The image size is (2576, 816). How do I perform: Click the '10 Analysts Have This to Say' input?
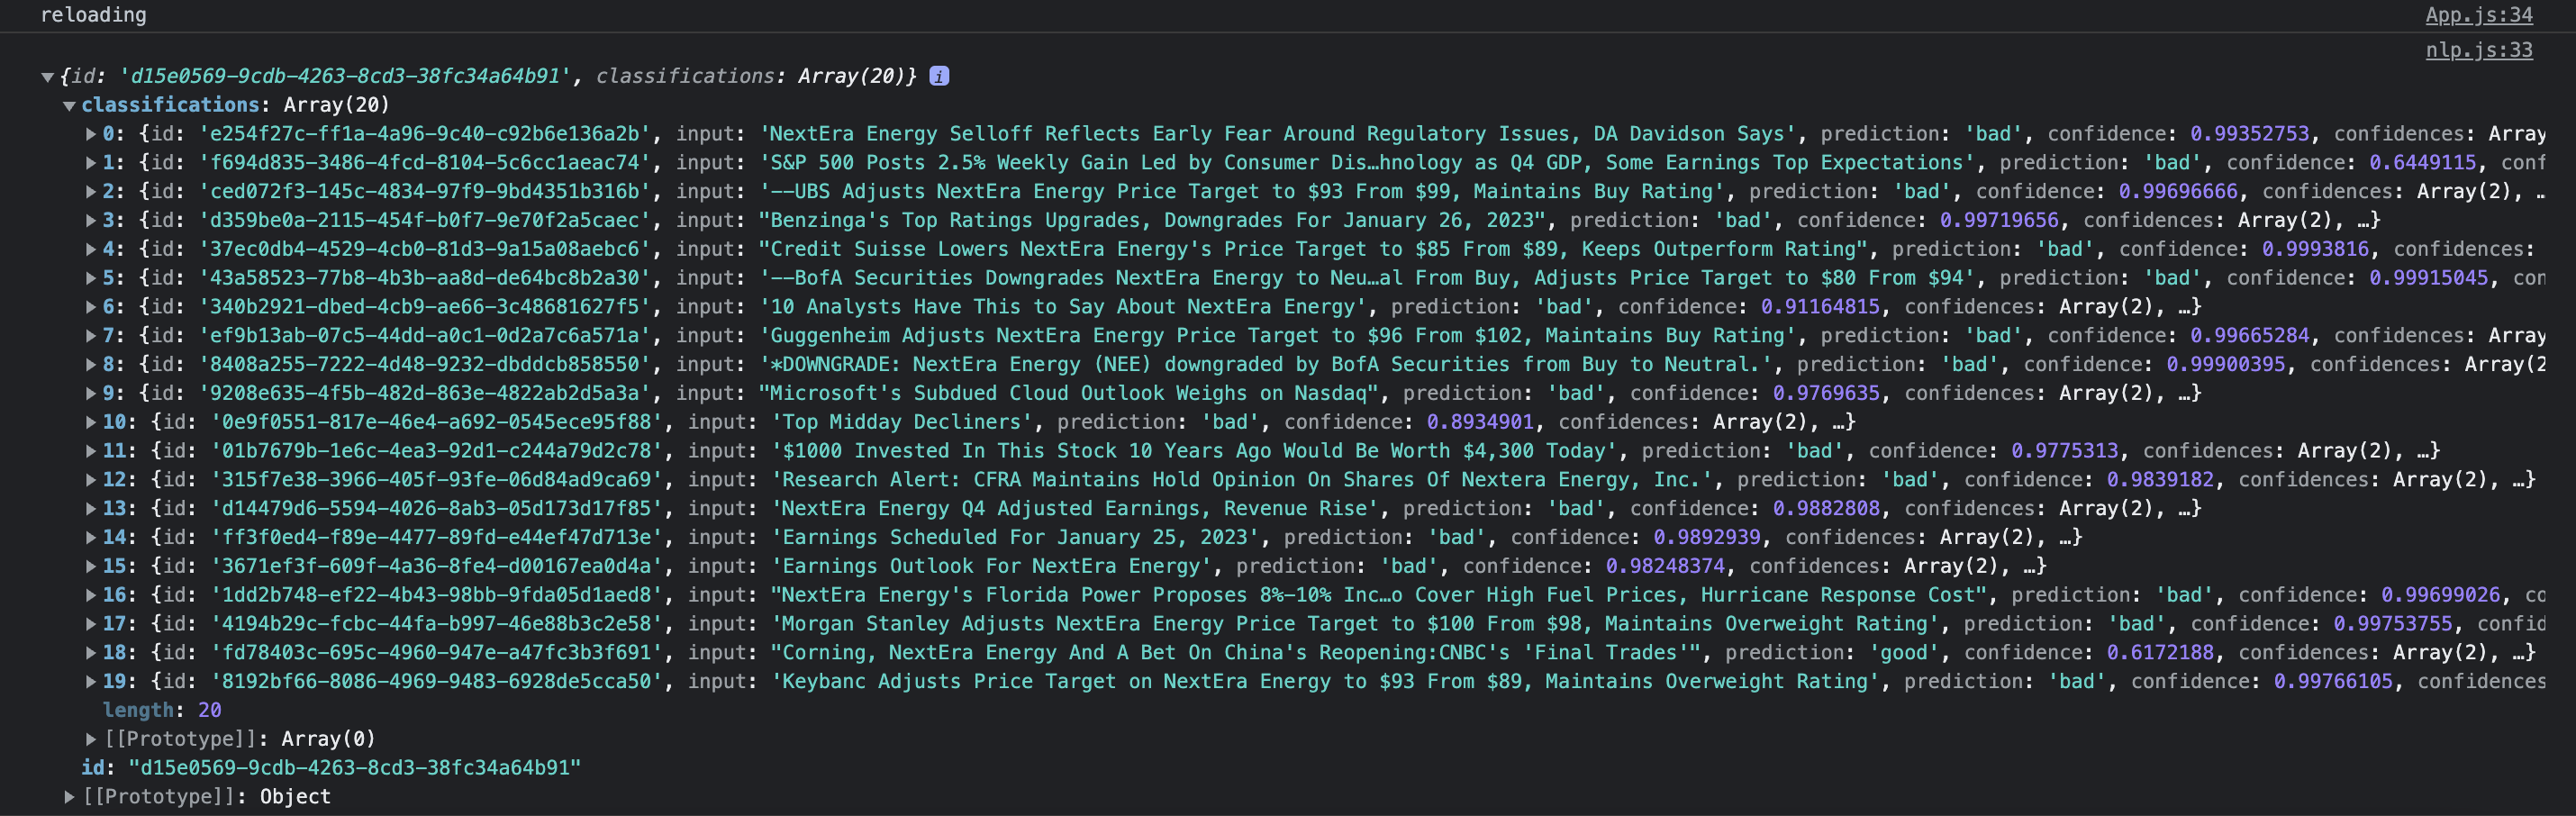tap(1063, 307)
